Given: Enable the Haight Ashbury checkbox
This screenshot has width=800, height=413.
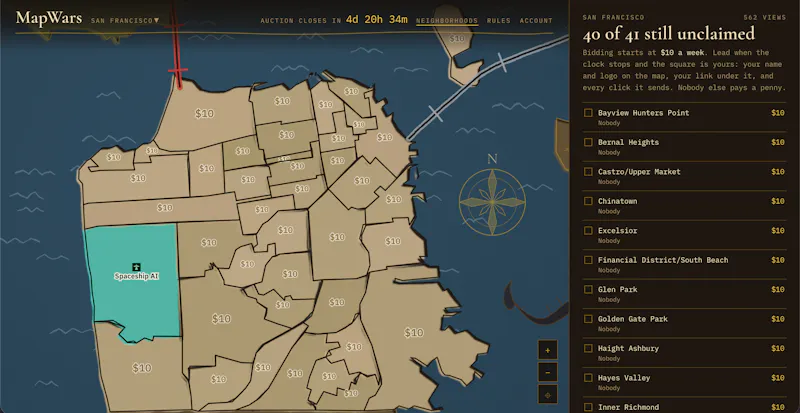Looking at the screenshot, I should [588, 348].
